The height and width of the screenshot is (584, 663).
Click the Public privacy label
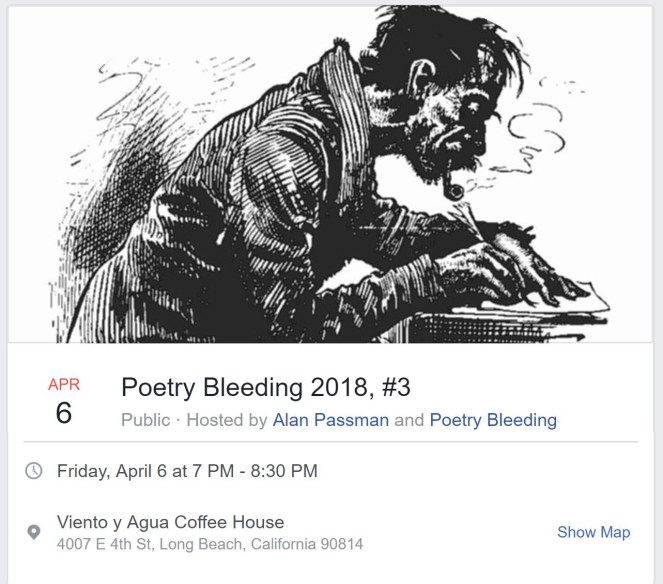click(x=146, y=420)
